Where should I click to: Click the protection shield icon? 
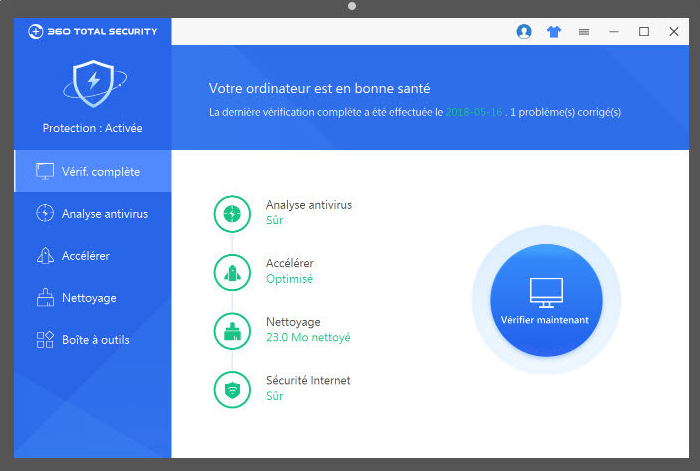[94, 83]
